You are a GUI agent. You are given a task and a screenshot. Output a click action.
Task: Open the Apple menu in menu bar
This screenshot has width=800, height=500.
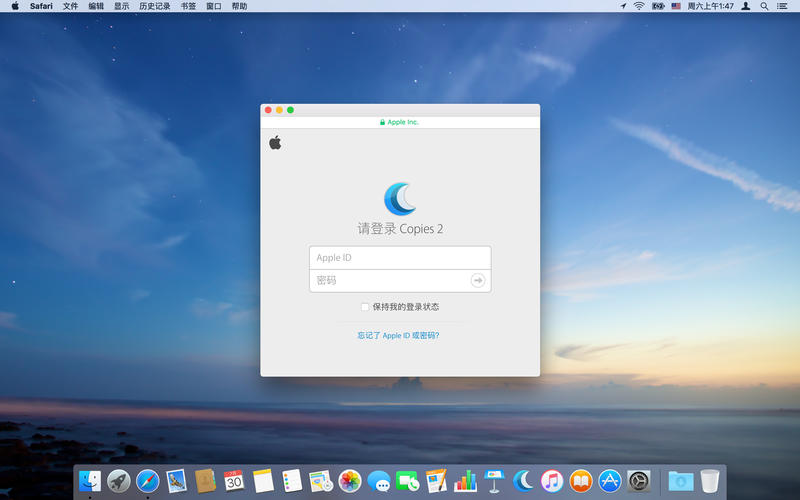click(x=15, y=6)
